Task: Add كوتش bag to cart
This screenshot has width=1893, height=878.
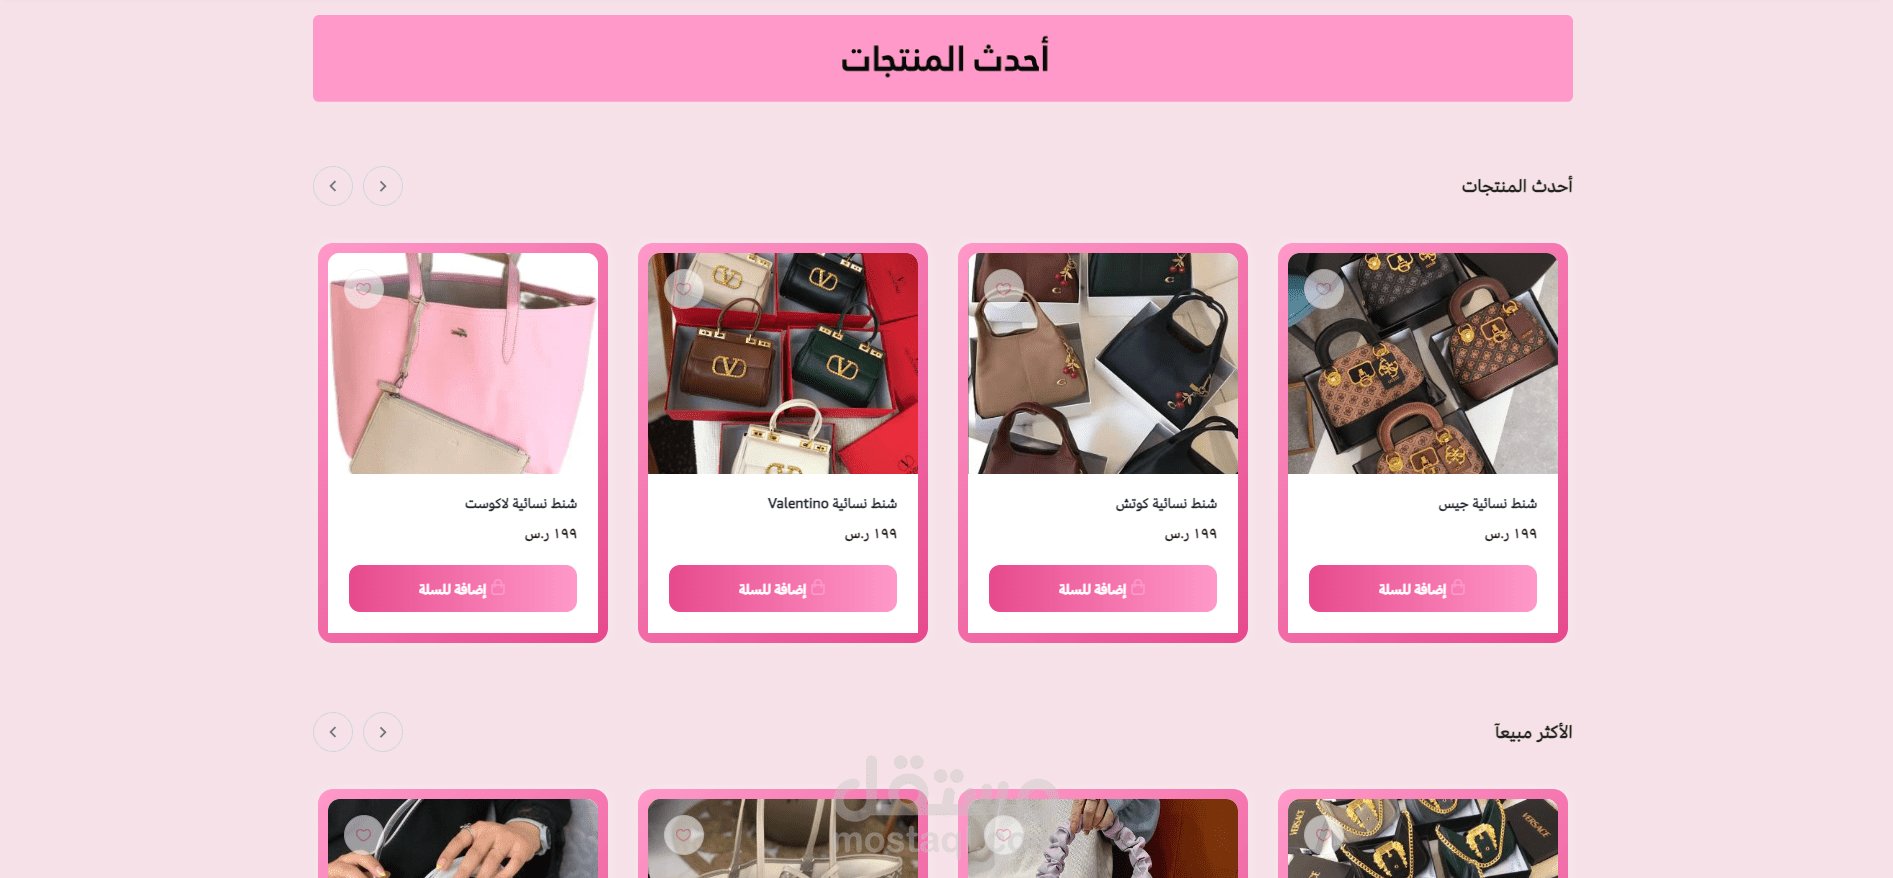Action: point(1103,588)
